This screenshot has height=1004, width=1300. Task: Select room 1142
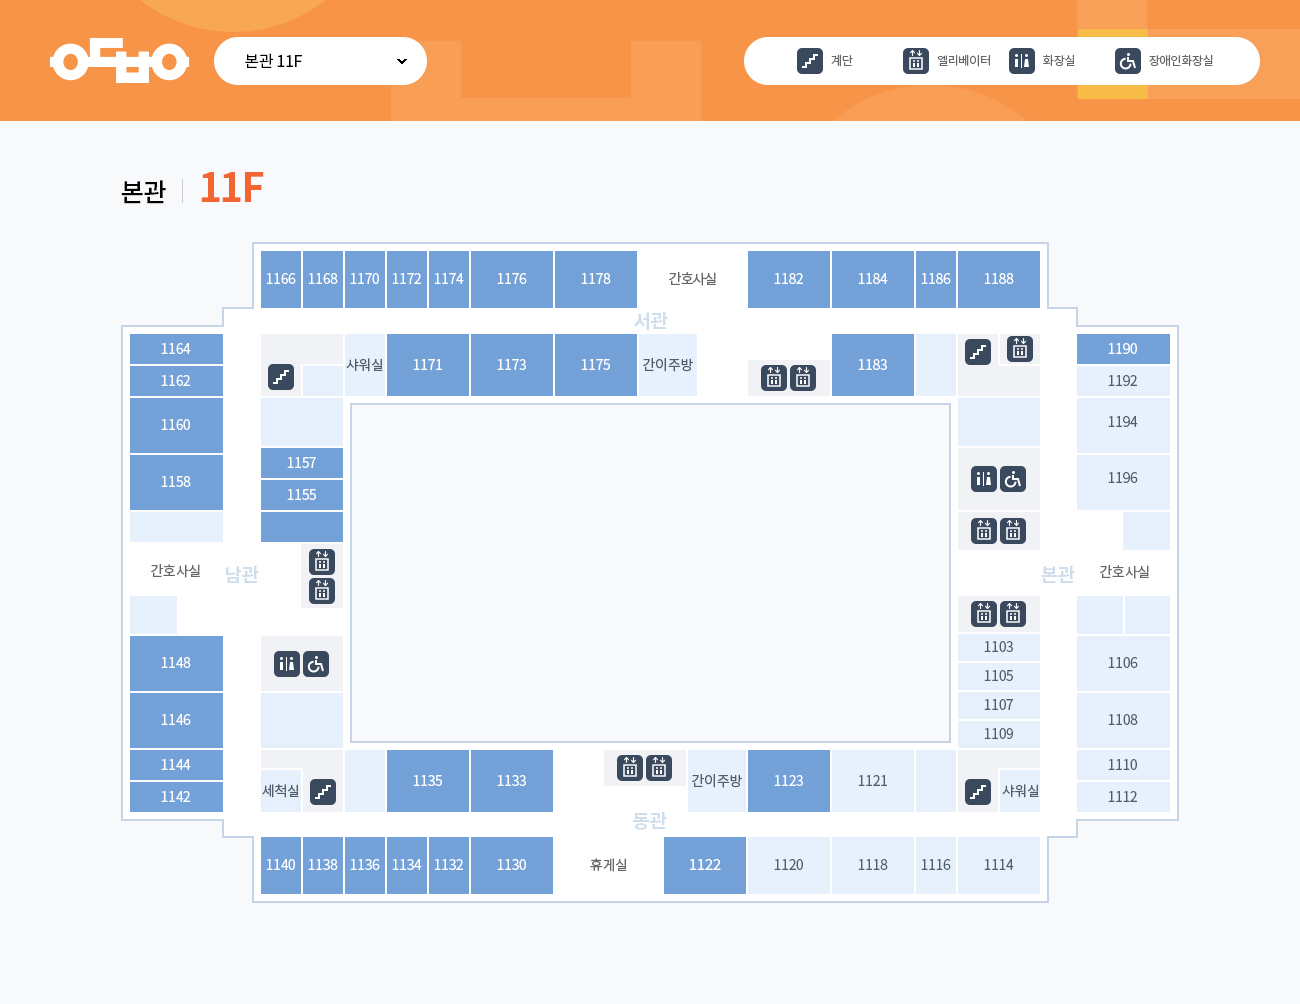[x=176, y=797]
